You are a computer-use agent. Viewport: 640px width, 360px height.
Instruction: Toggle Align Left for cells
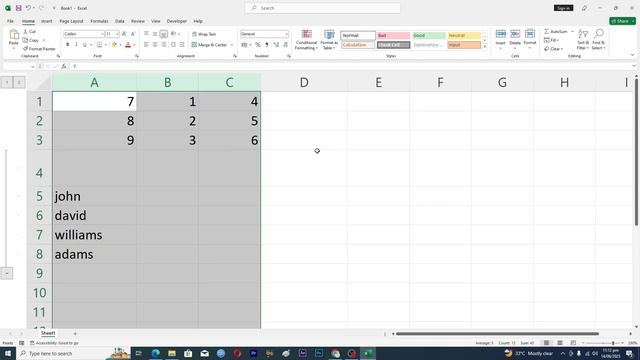pos(146,45)
